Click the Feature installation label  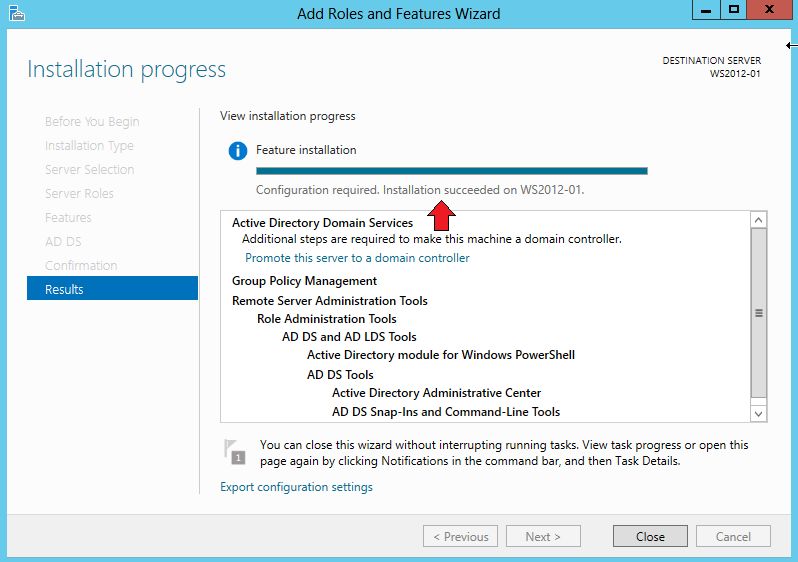pyautogui.click(x=306, y=150)
